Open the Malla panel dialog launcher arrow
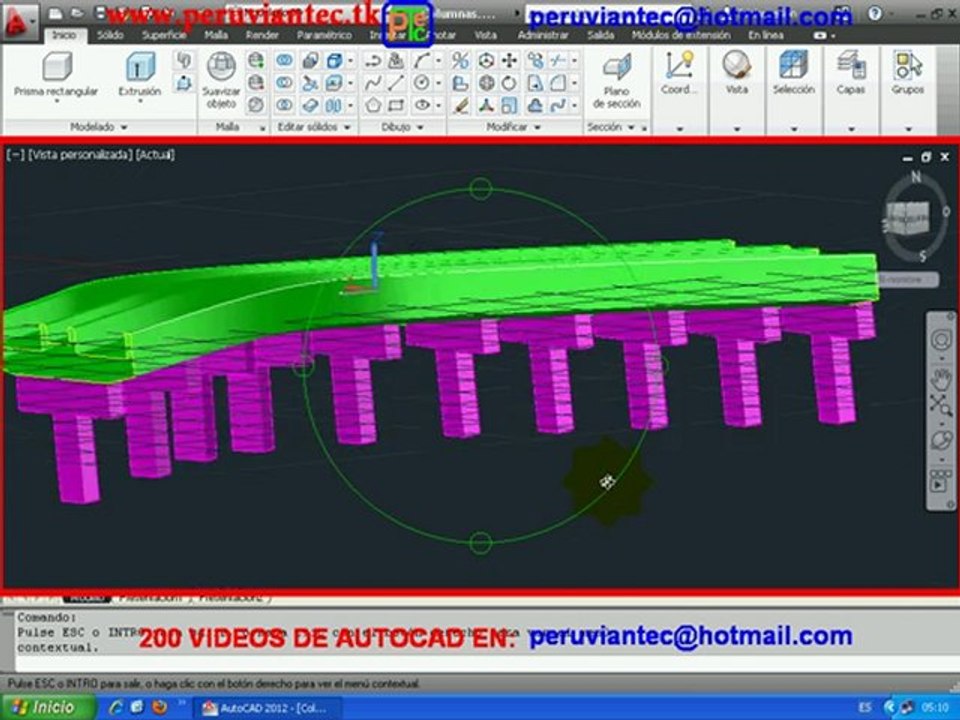This screenshot has width=960, height=720. pos(263,129)
